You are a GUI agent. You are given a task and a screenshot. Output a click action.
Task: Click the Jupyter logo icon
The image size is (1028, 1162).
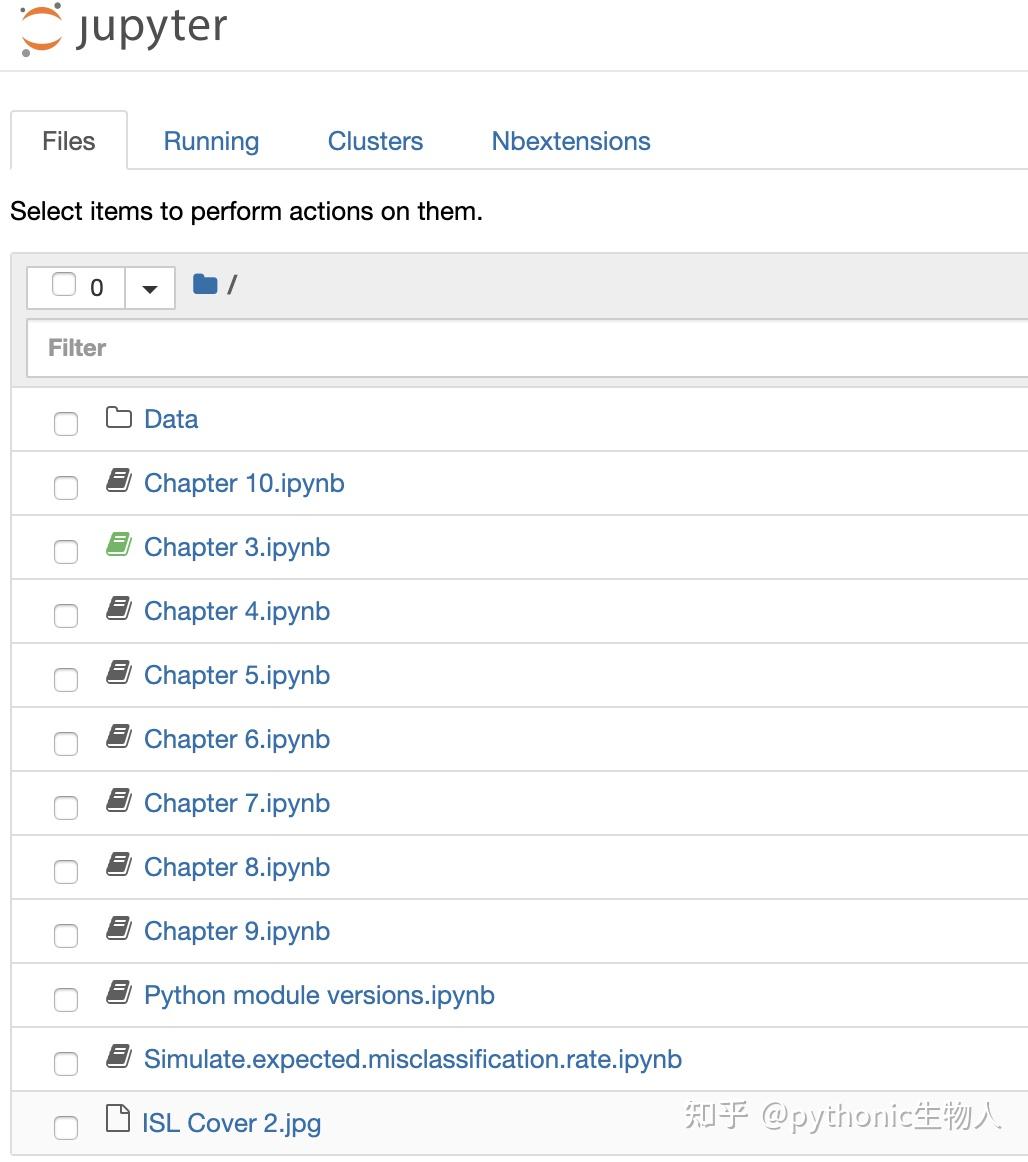42,29
